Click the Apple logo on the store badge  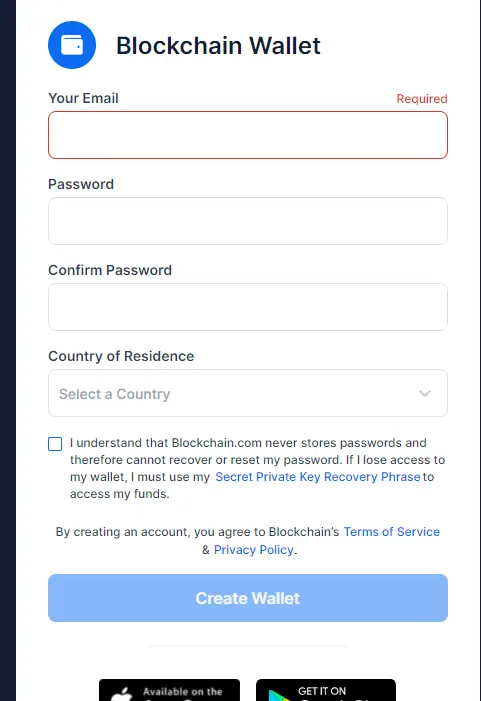[122, 694]
